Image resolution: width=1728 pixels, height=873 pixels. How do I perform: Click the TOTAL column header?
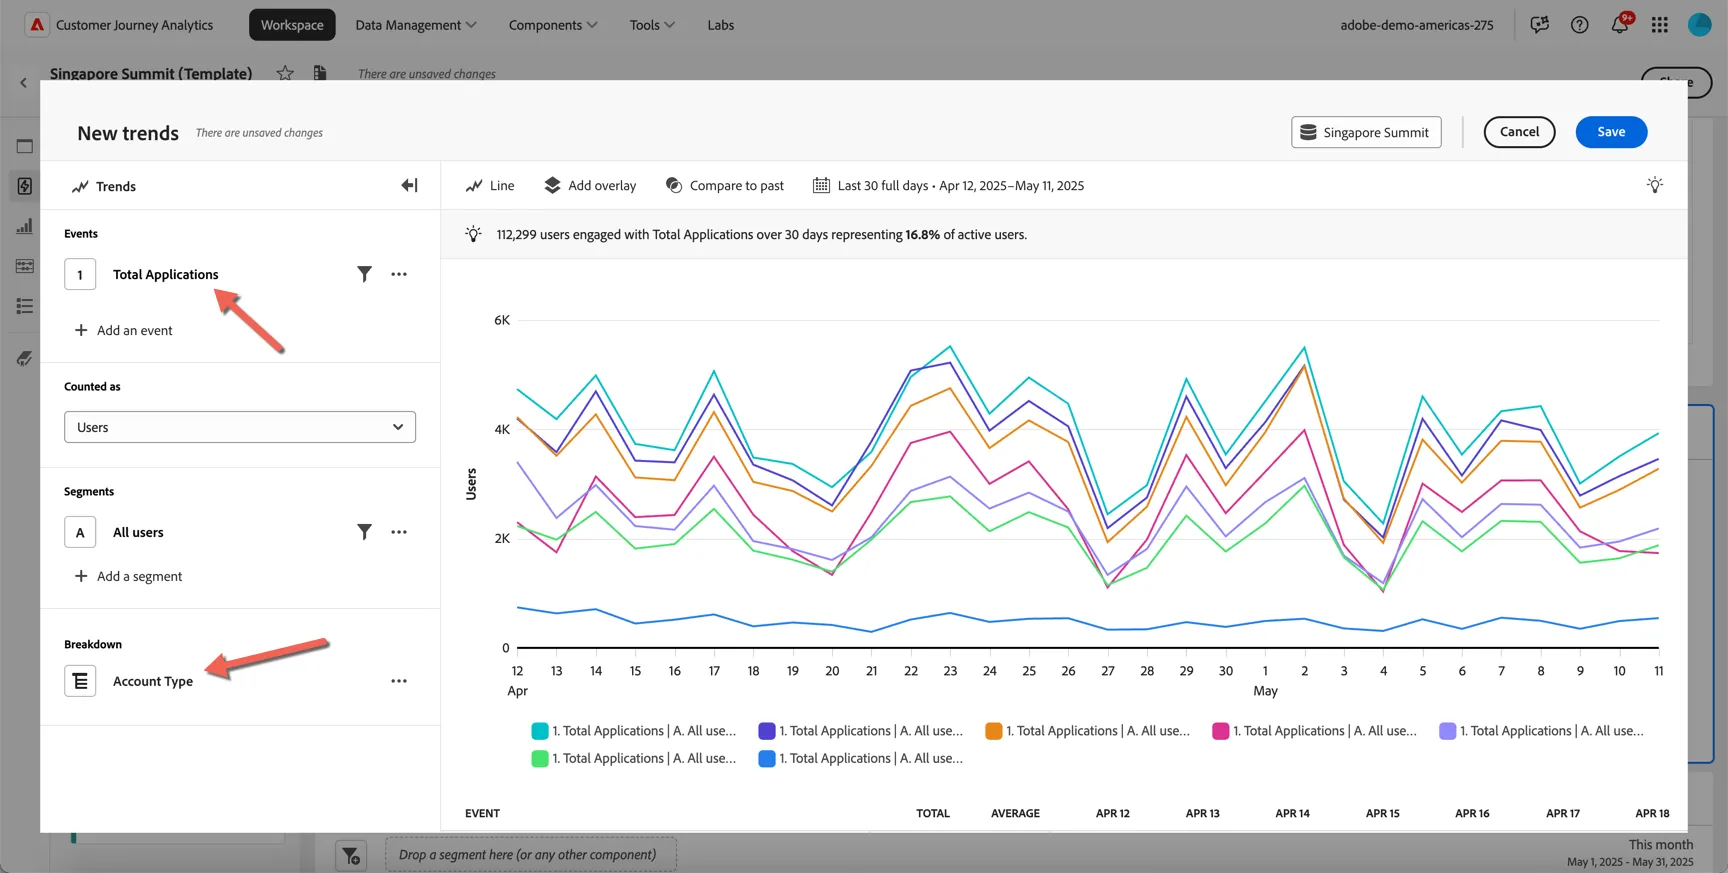(933, 813)
